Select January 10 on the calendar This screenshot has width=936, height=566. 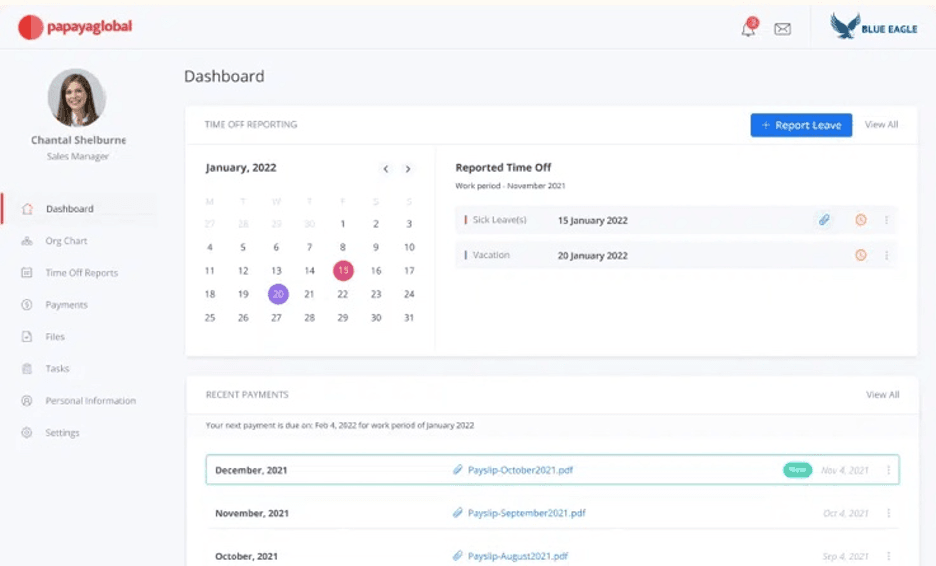click(x=409, y=247)
